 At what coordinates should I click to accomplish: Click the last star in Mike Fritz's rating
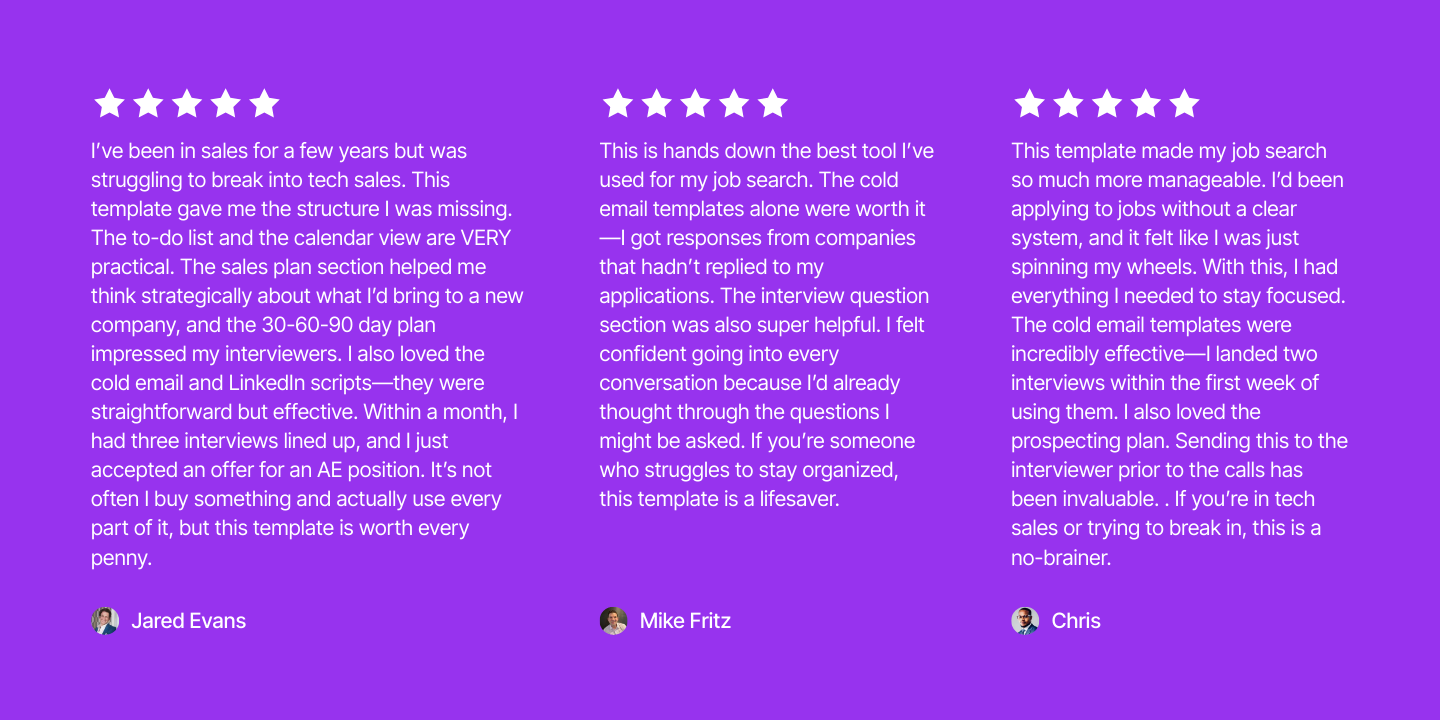(x=773, y=103)
